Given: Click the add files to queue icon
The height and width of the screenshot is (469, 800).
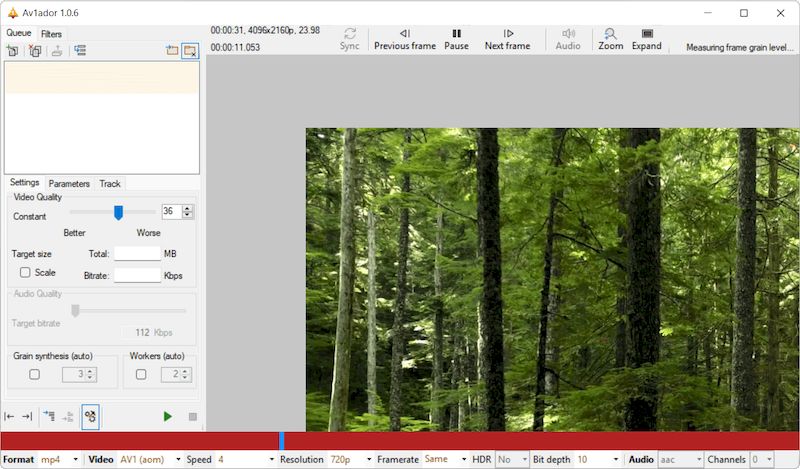Looking at the screenshot, I should point(12,50).
